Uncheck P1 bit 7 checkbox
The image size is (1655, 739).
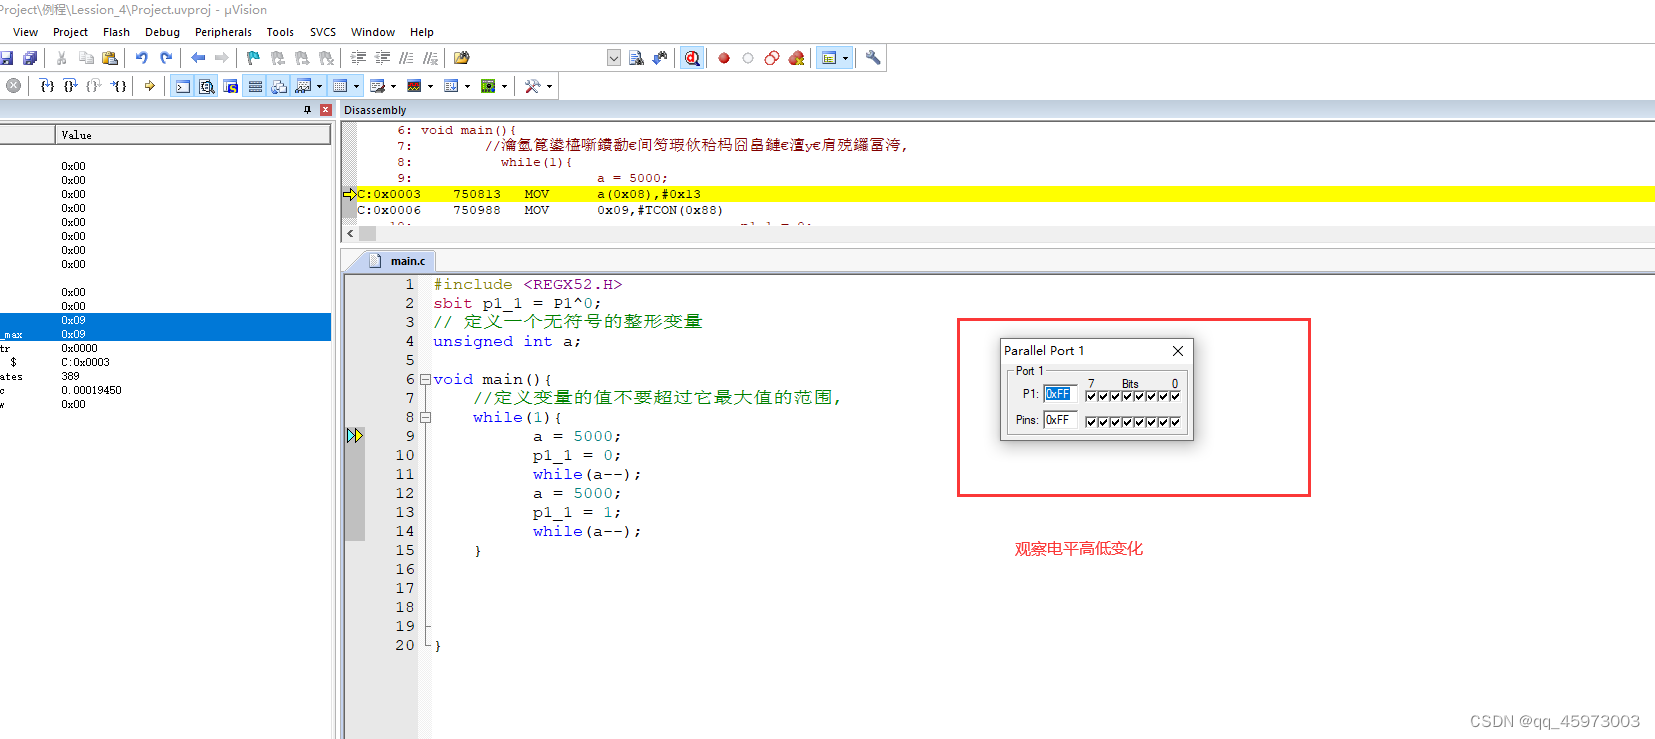1091,396
